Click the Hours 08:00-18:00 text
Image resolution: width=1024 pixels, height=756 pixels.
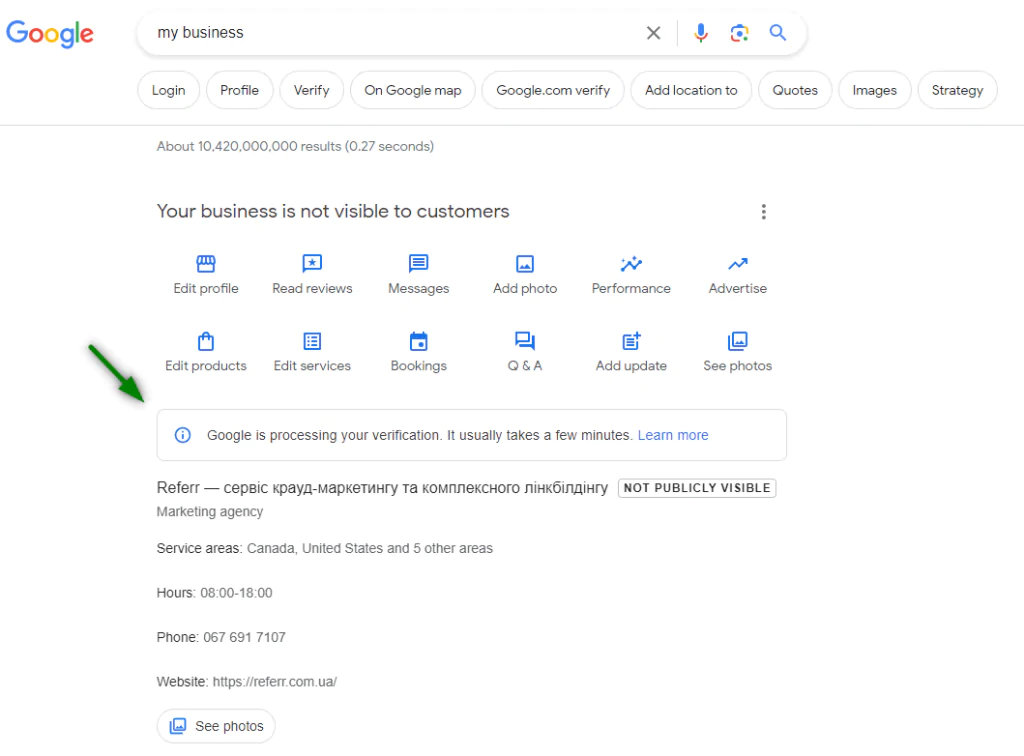[214, 593]
